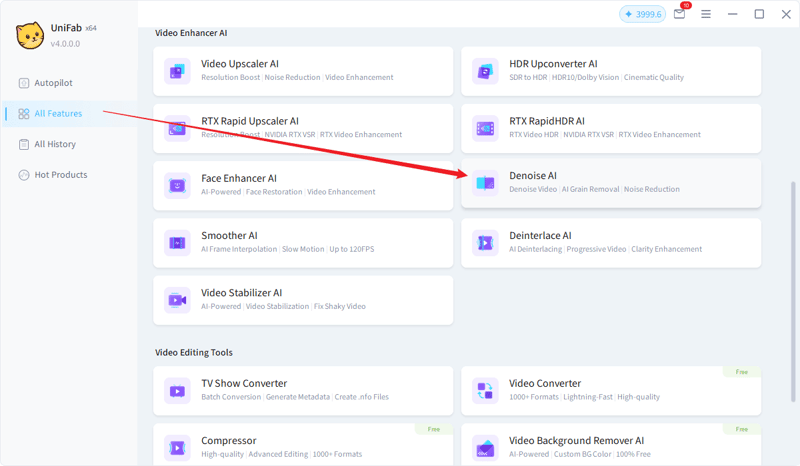The height and width of the screenshot is (466, 800).
Task: Click the Face Enhancer AI icon
Action: point(177,185)
